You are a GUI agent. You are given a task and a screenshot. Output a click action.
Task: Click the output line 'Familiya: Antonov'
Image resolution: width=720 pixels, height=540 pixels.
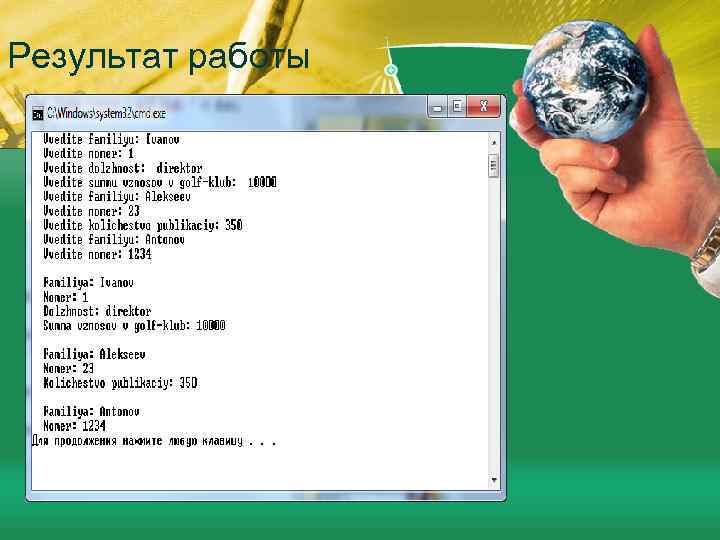point(91,411)
